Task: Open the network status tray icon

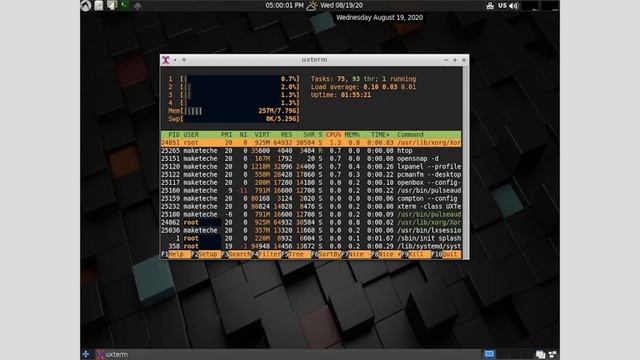Action: (490, 6)
